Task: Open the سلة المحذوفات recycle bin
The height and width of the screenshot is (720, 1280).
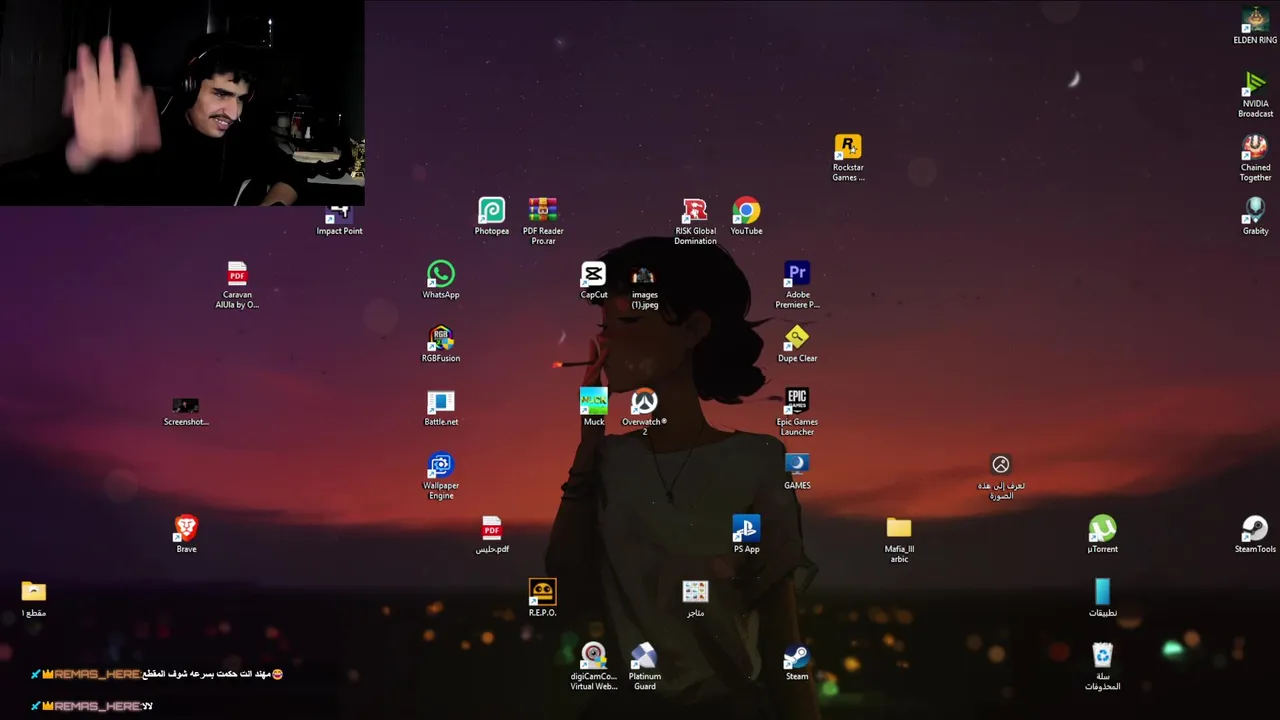Action: click(1102, 666)
